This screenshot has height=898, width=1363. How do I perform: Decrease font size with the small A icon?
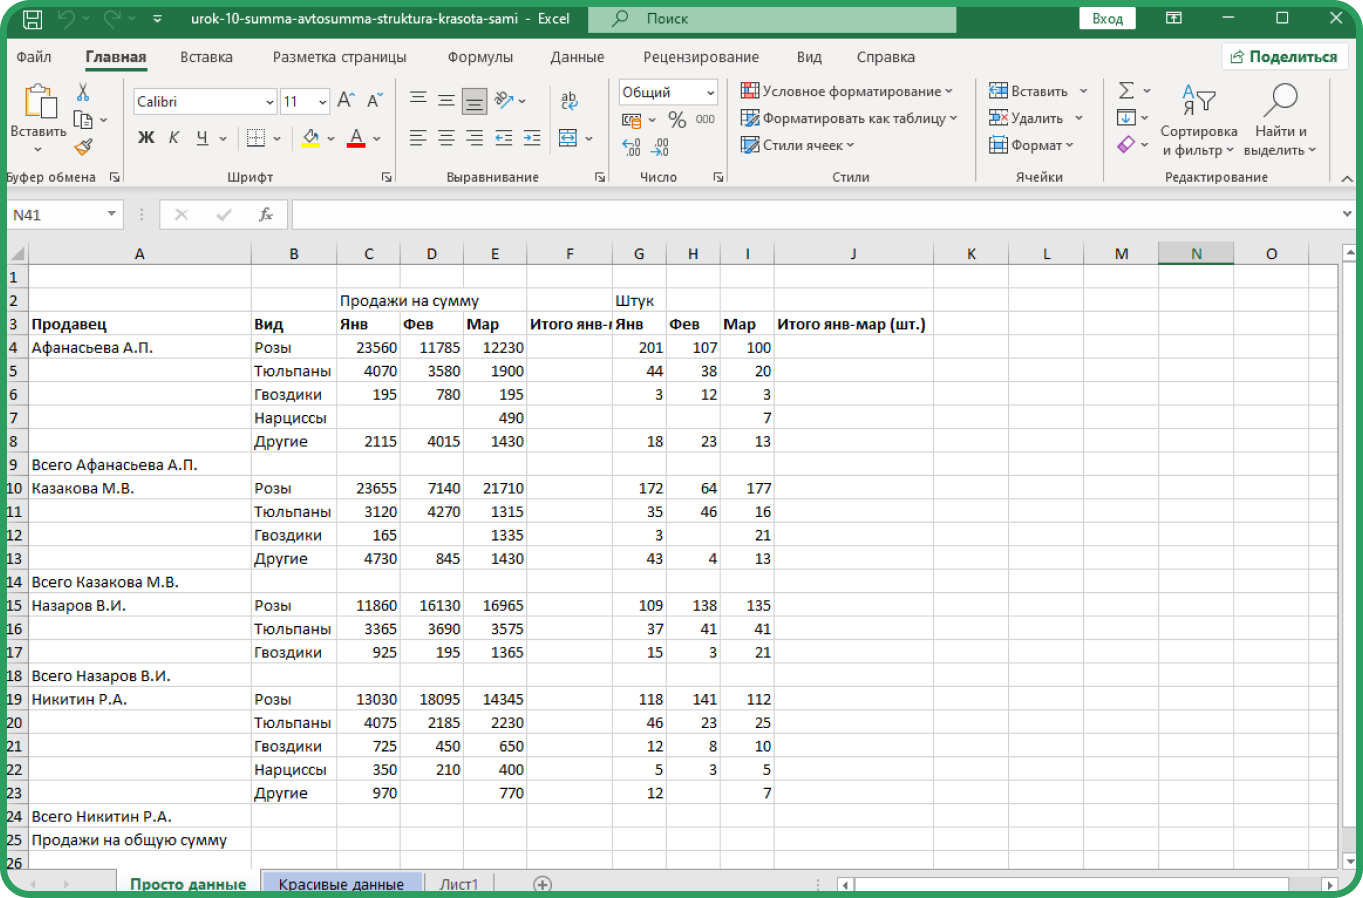tap(374, 101)
